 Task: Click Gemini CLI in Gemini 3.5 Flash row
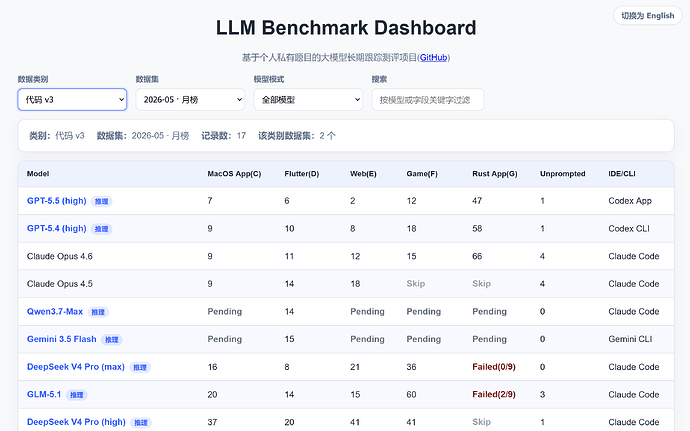pos(630,339)
